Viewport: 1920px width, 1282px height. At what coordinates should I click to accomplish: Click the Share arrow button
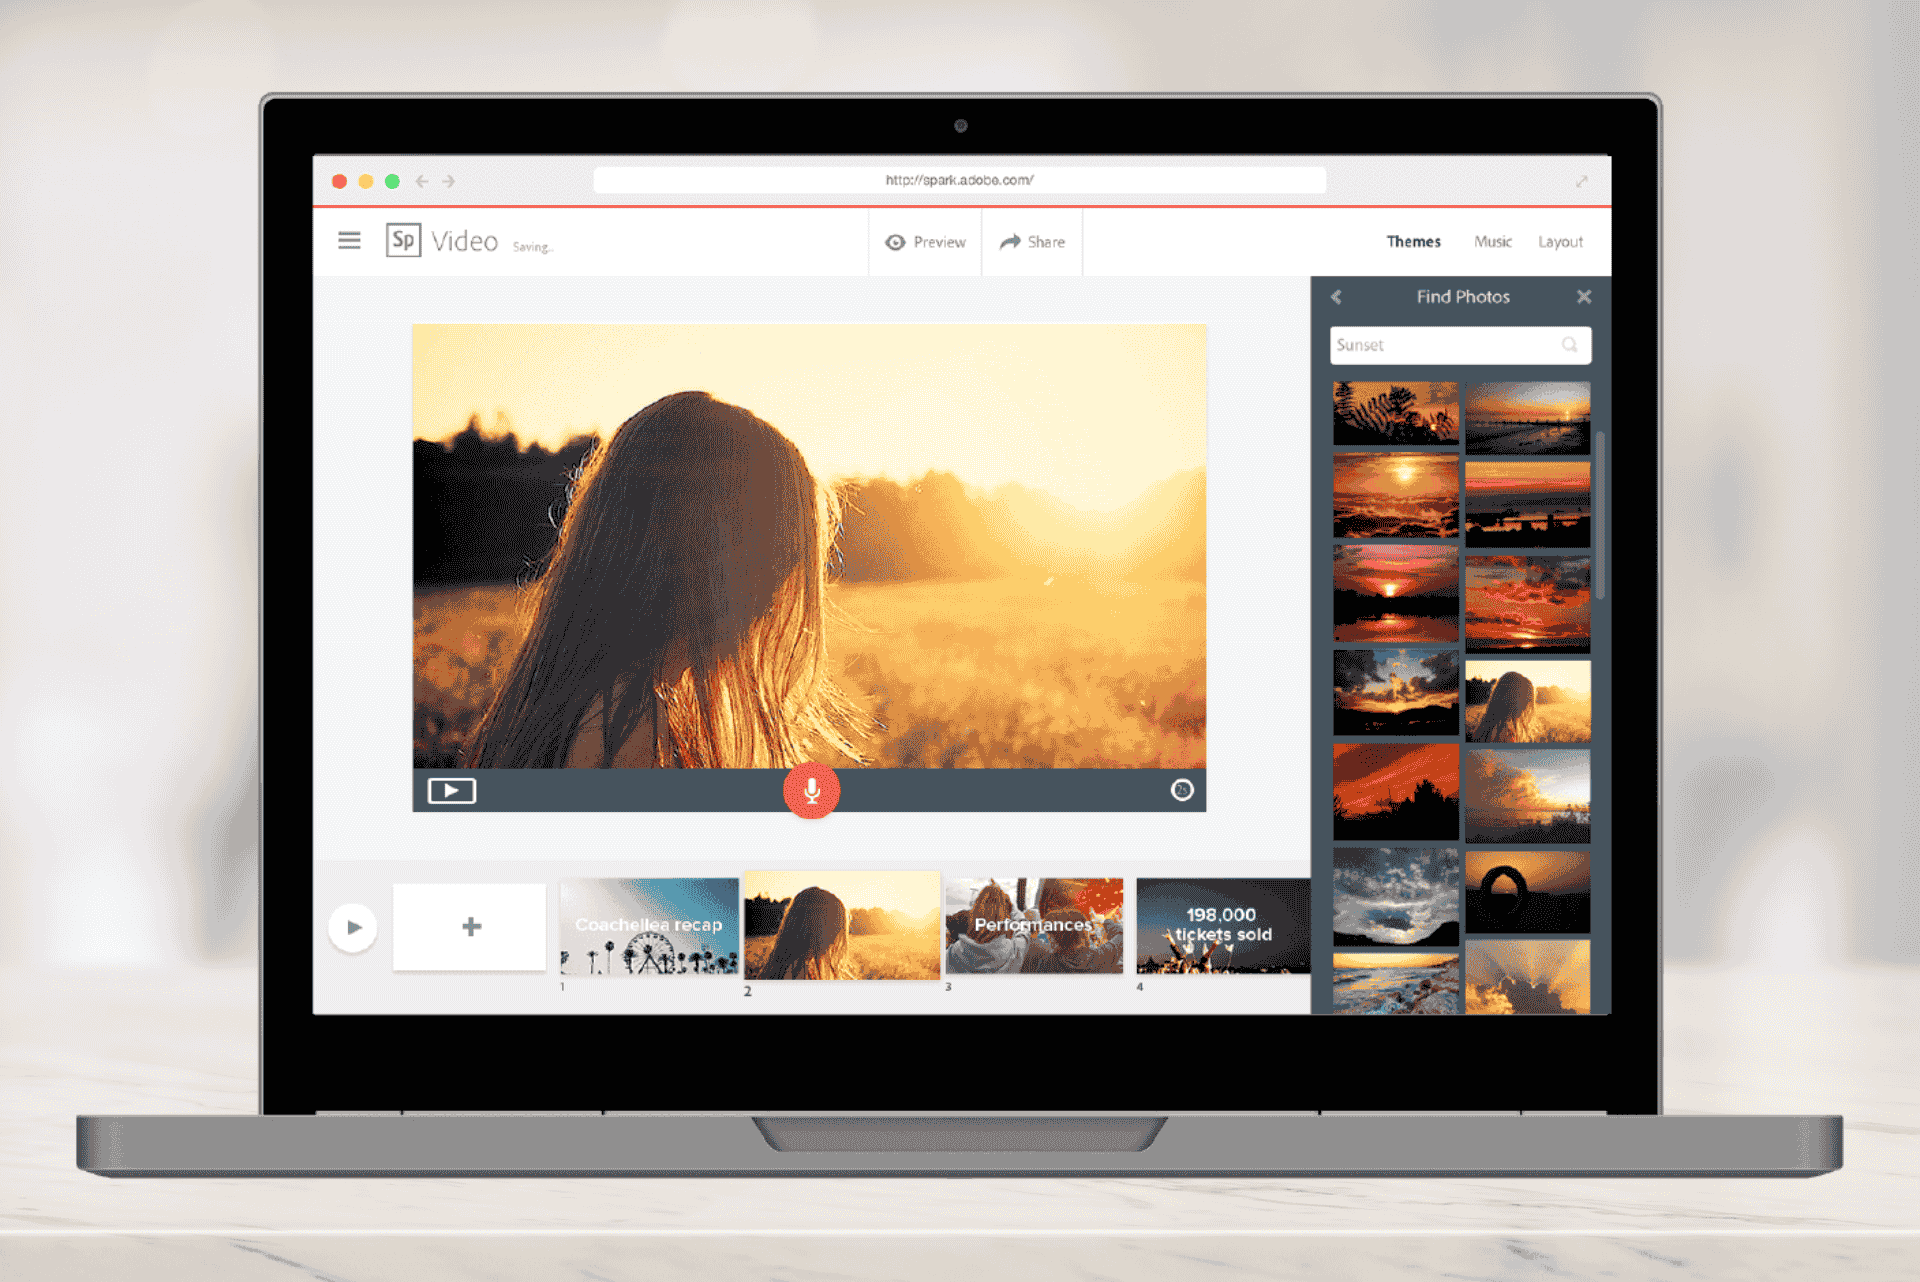pos(1032,242)
